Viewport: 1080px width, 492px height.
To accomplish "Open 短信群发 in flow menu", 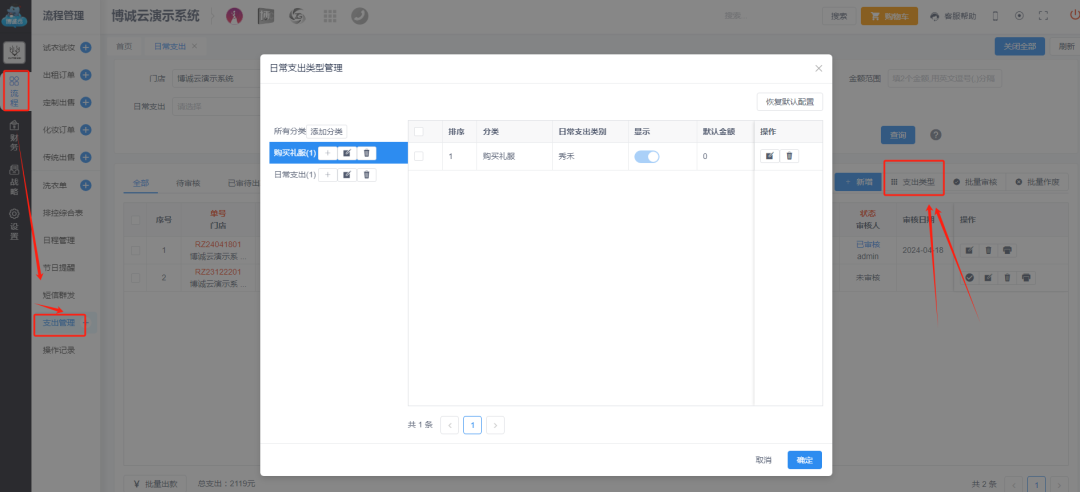I will tap(59, 295).
